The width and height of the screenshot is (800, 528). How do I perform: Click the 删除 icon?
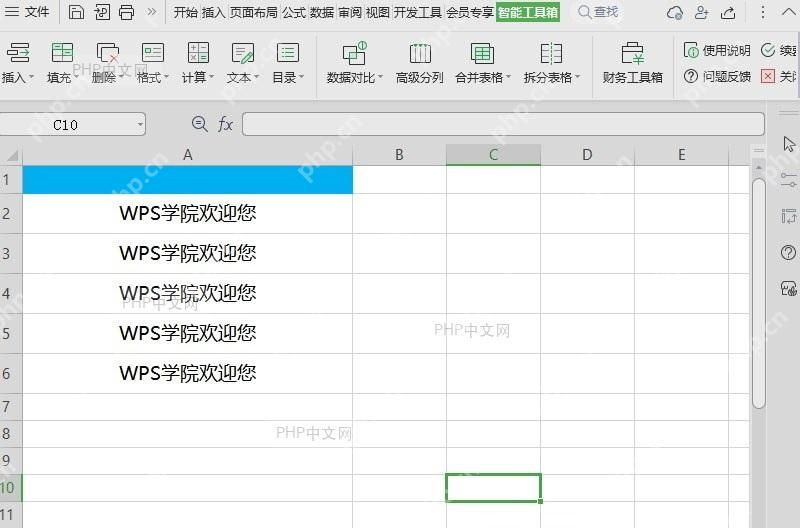coord(108,53)
